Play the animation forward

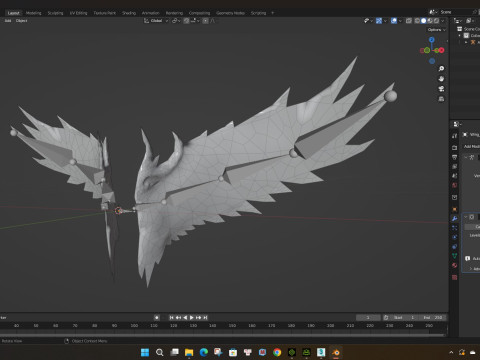[x=192, y=317]
